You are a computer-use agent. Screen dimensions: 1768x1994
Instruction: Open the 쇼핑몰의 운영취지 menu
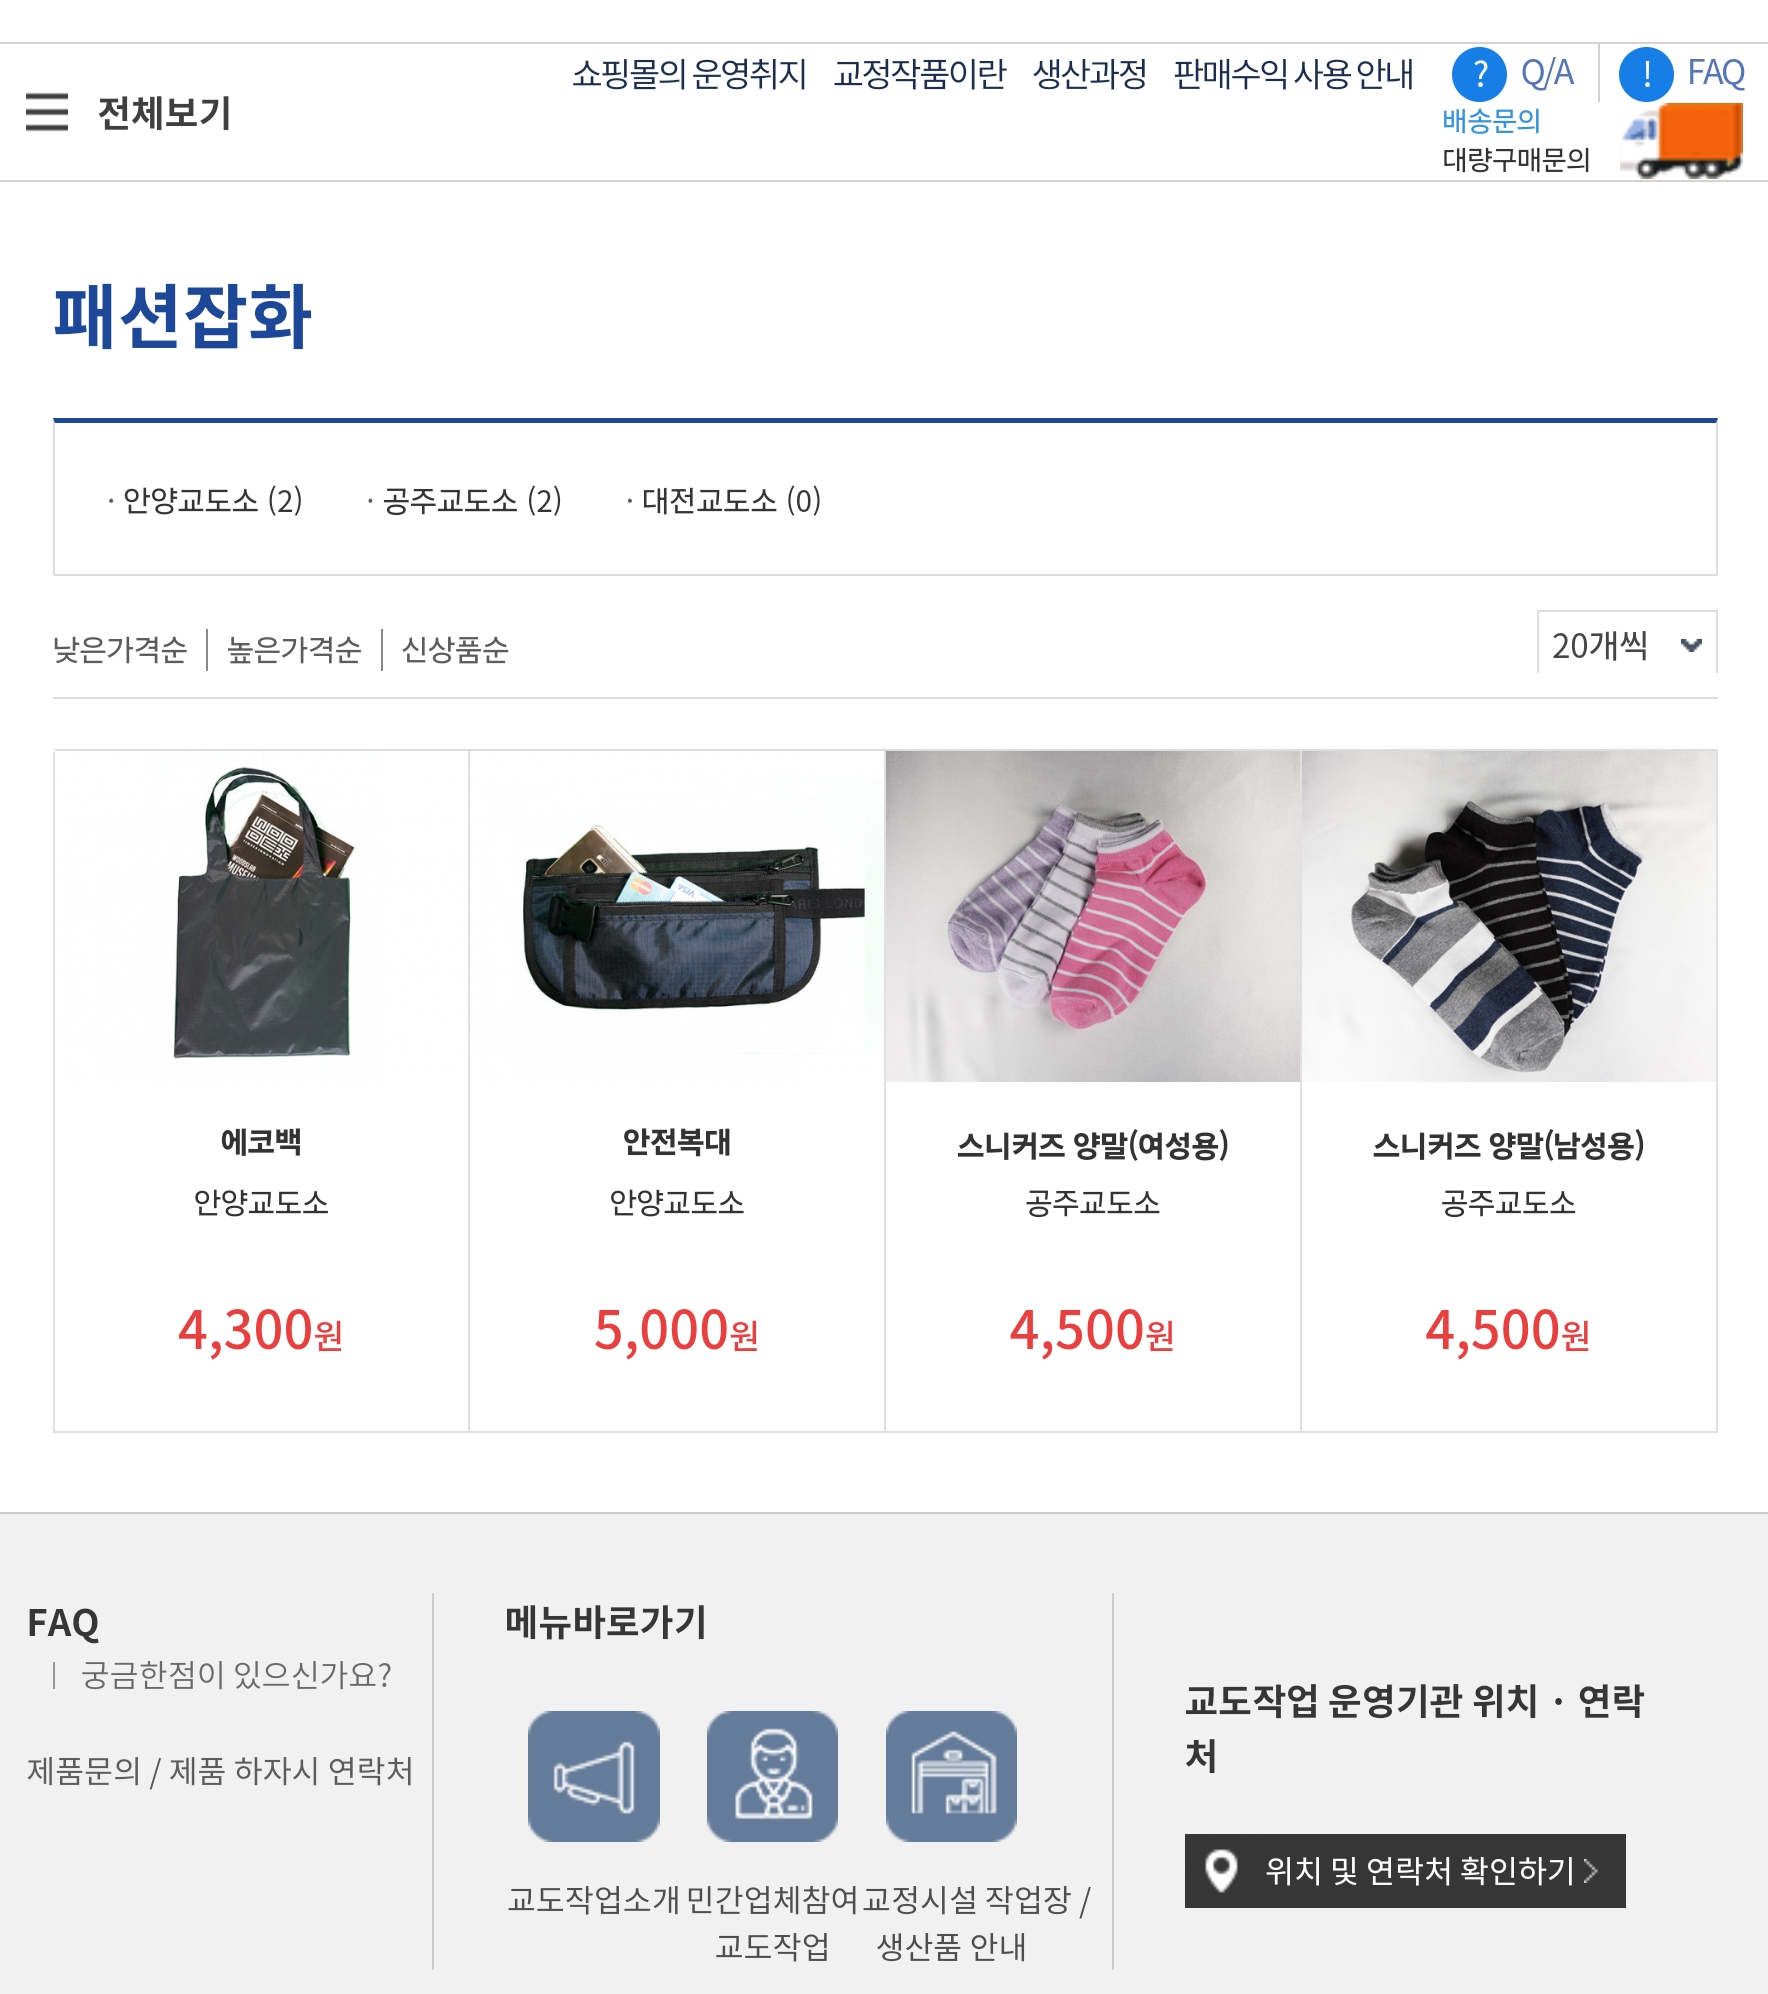(689, 74)
